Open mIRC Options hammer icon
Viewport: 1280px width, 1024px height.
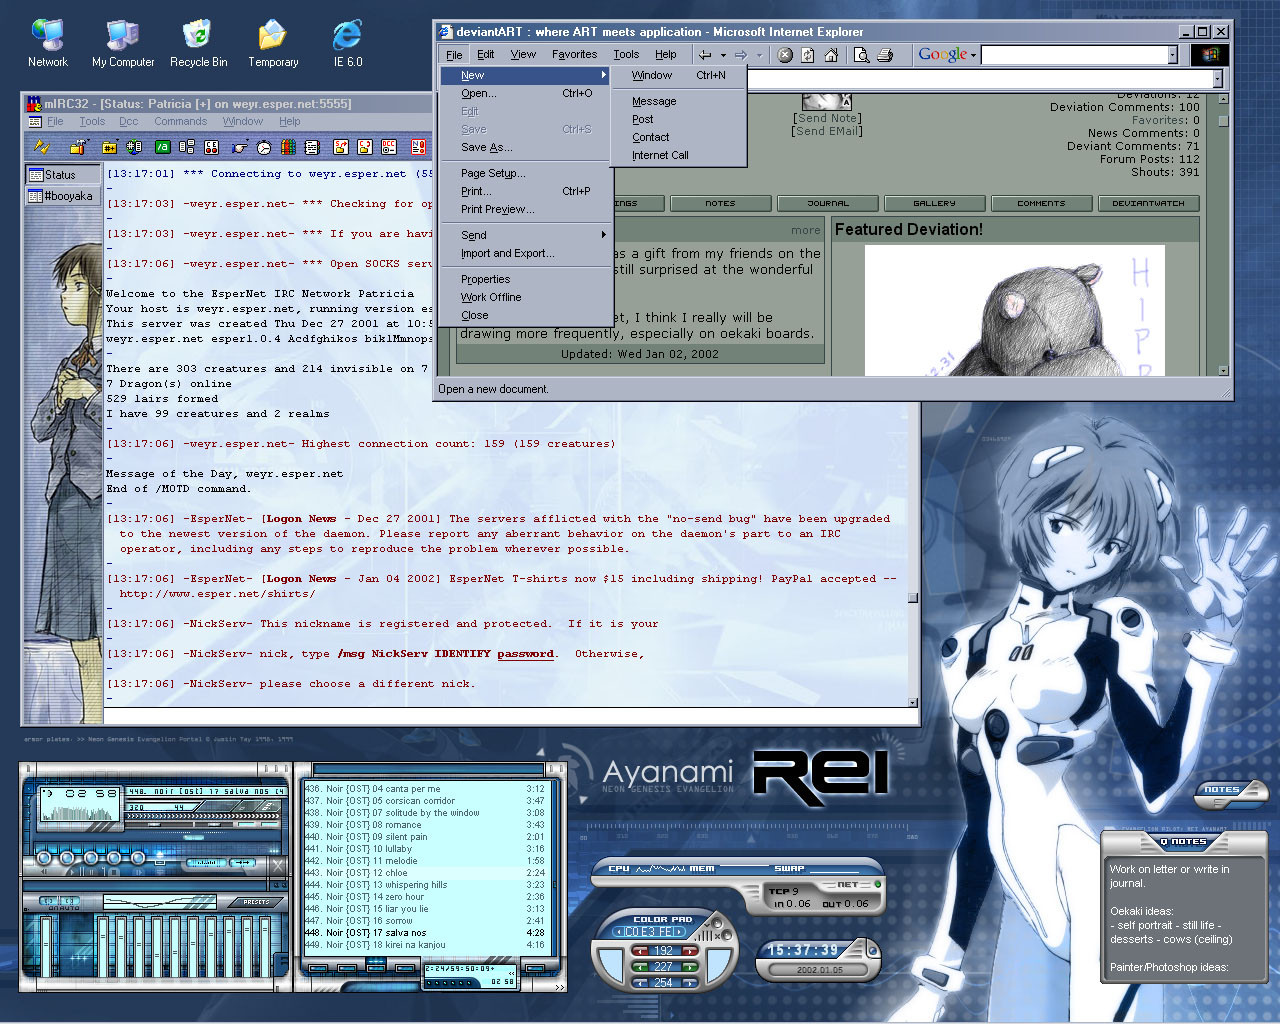(x=79, y=147)
